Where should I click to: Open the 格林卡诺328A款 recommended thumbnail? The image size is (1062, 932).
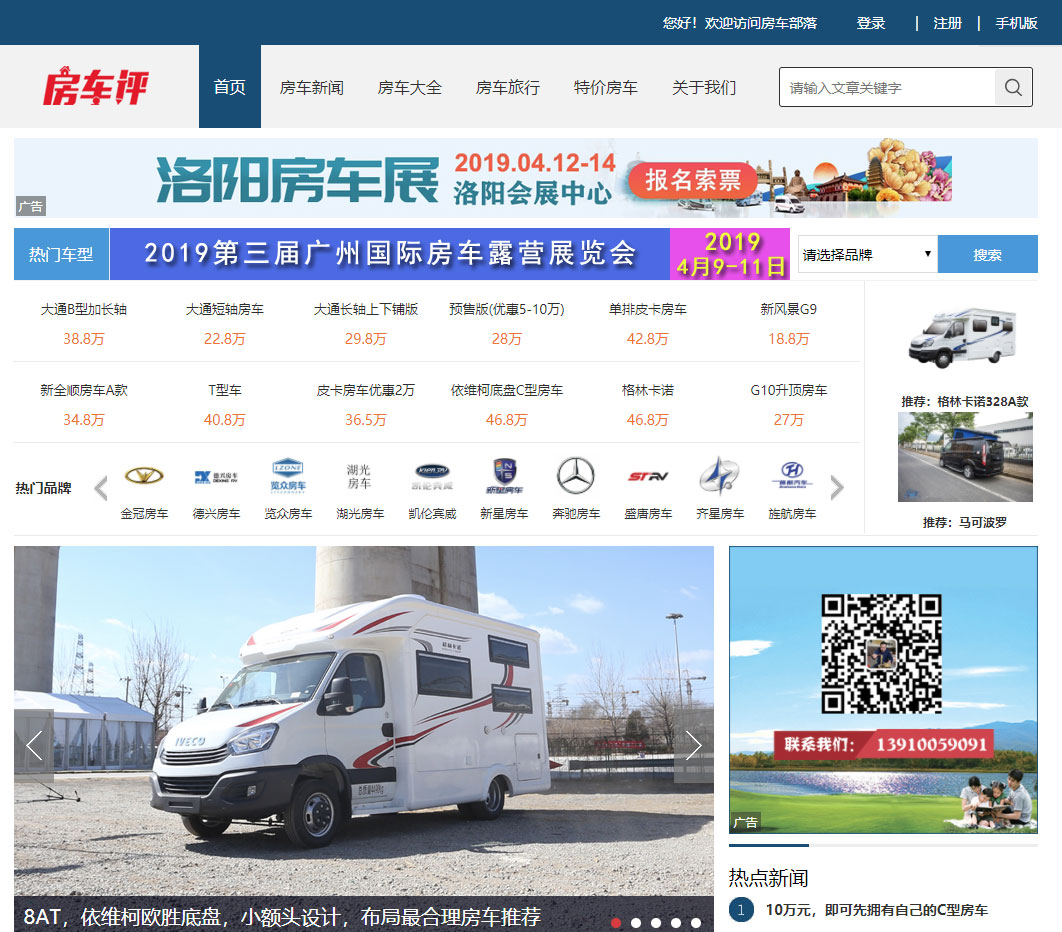tap(964, 338)
